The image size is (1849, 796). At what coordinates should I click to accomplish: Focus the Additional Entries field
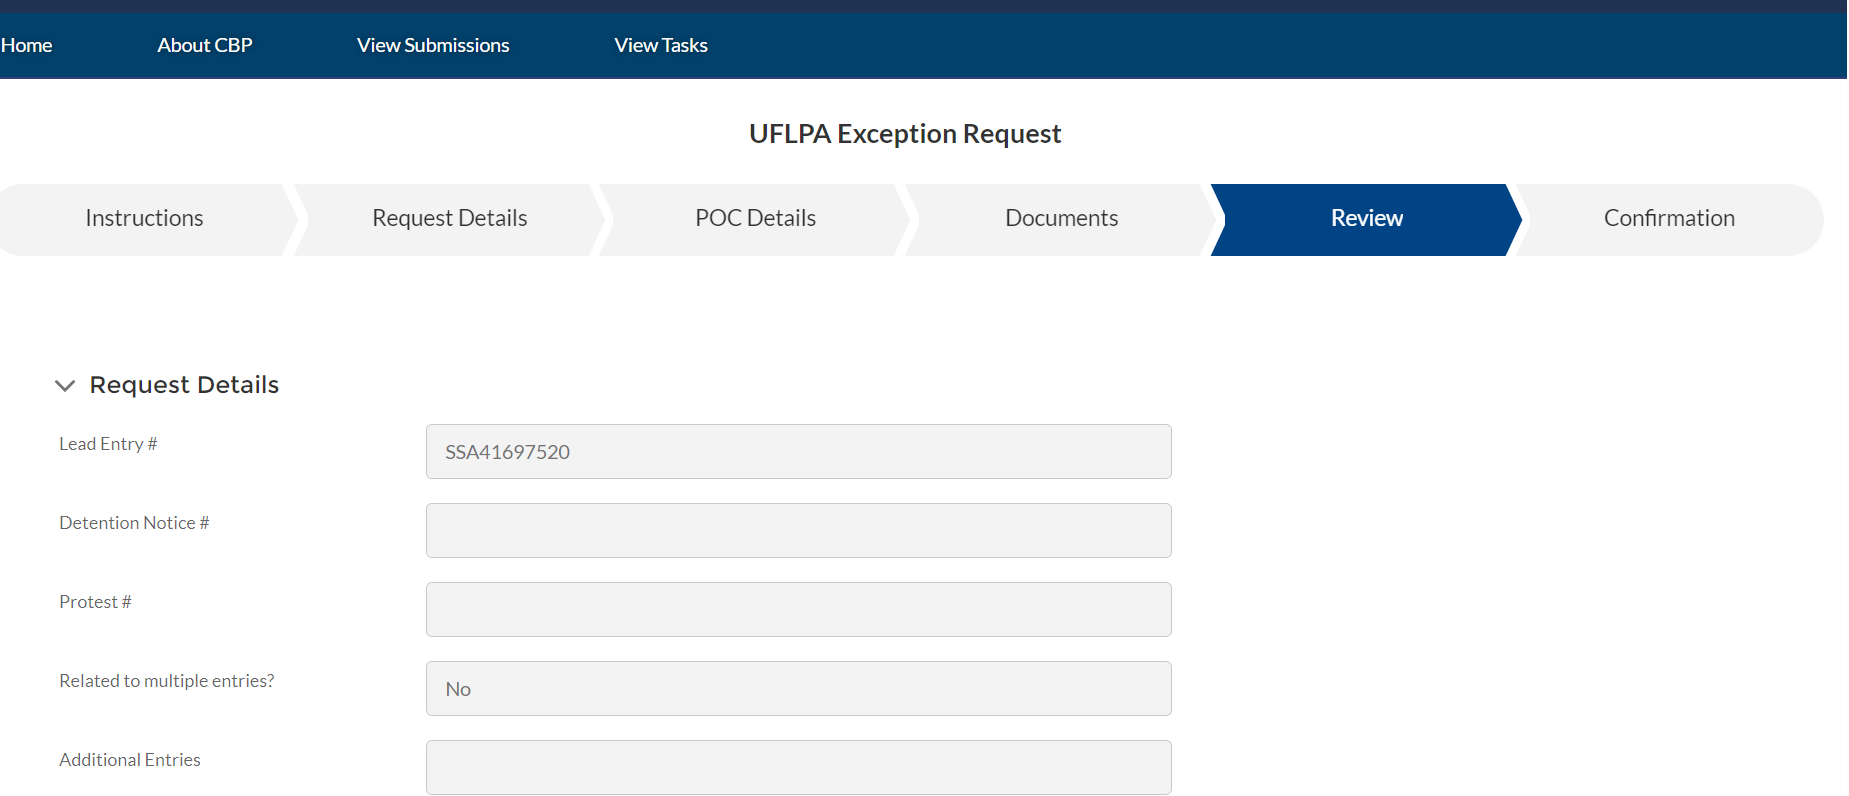pyautogui.click(x=798, y=768)
